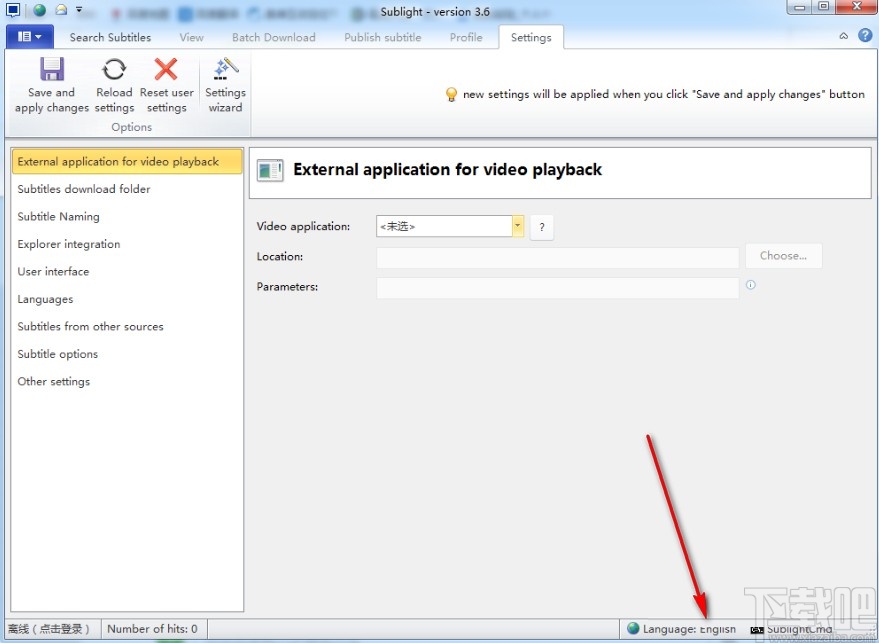Open the Settings tab
The image size is (879, 643).
[x=530, y=37]
